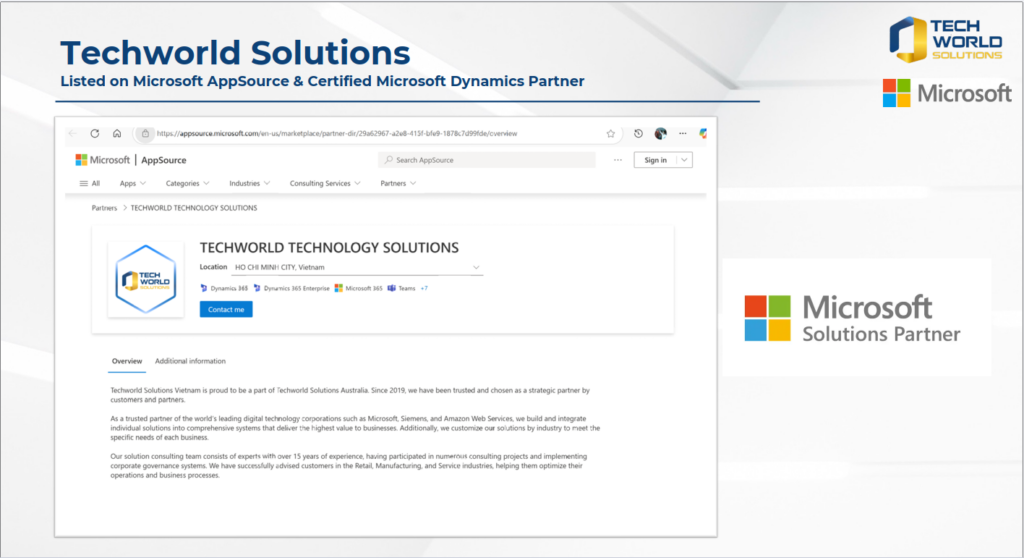Open the All hamburger menu
Screen dimensions: 1024x558
pos(90,184)
